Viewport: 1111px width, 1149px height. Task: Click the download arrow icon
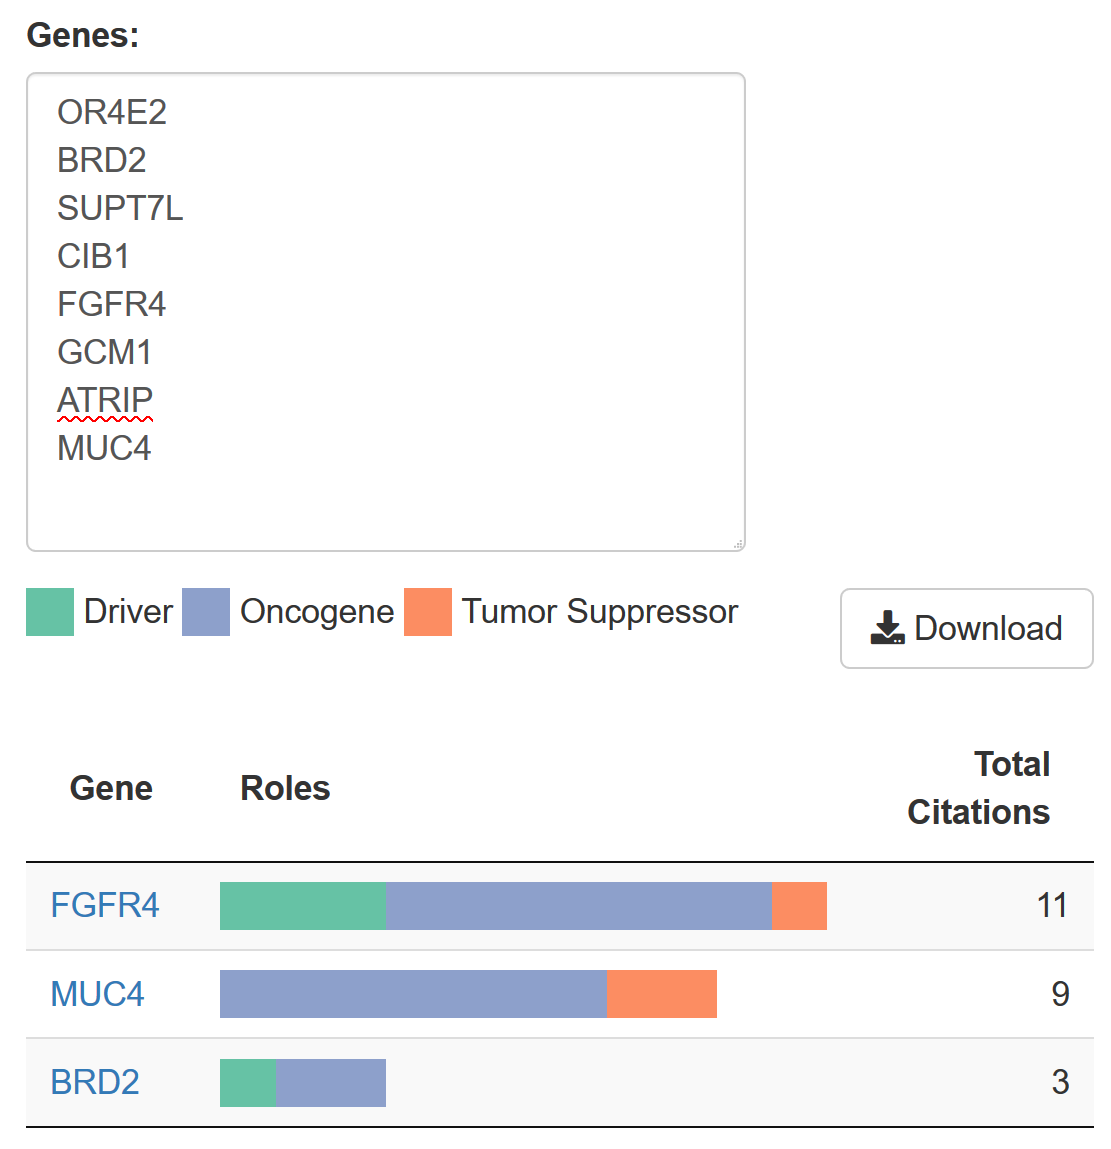coord(887,628)
